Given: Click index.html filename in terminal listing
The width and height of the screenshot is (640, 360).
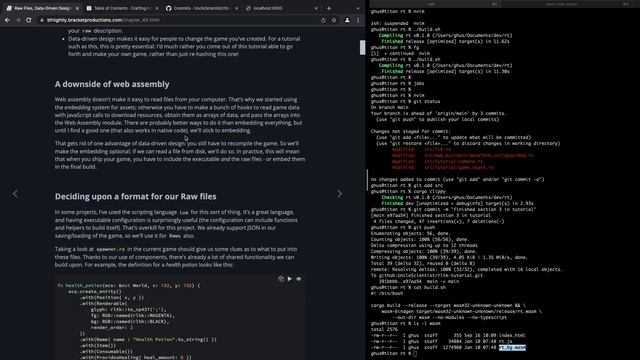Looking at the screenshot, I should [512, 336].
